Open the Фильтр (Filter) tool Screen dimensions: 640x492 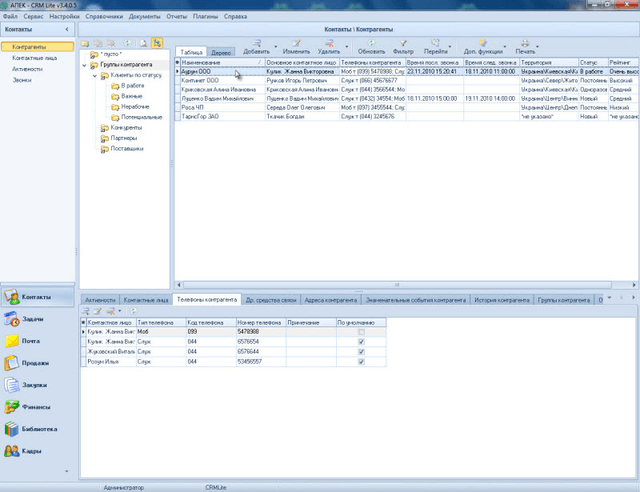[403, 46]
